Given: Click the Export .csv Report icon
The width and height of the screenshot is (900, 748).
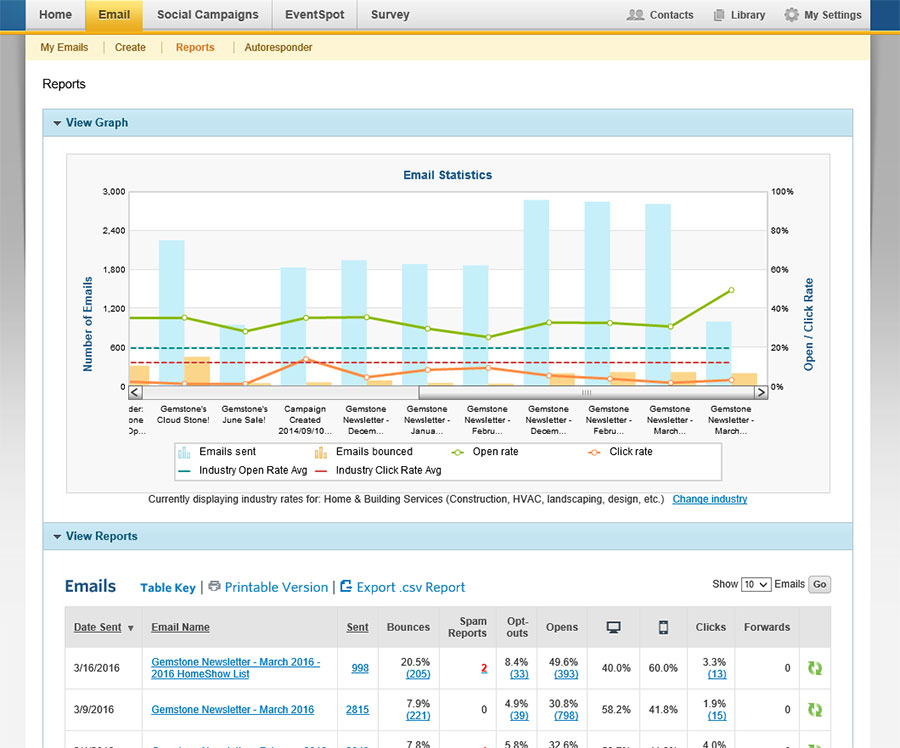Looking at the screenshot, I should coord(346,587).
